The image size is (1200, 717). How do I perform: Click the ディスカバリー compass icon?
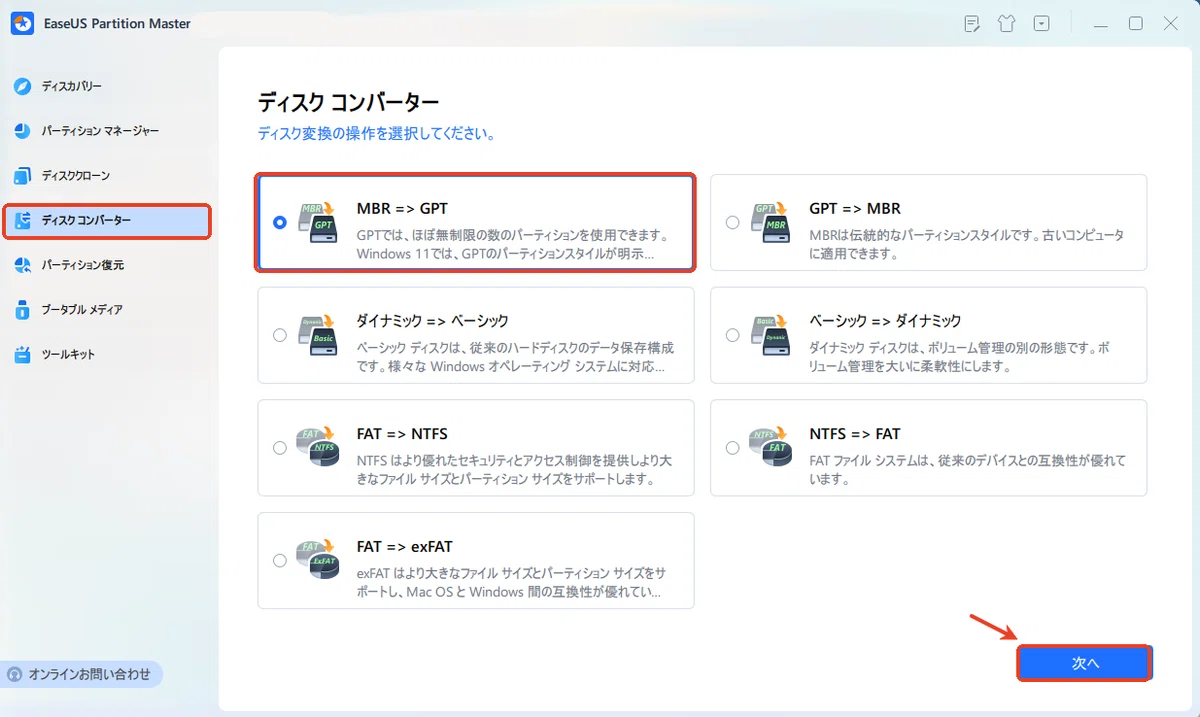pos(23,87)
